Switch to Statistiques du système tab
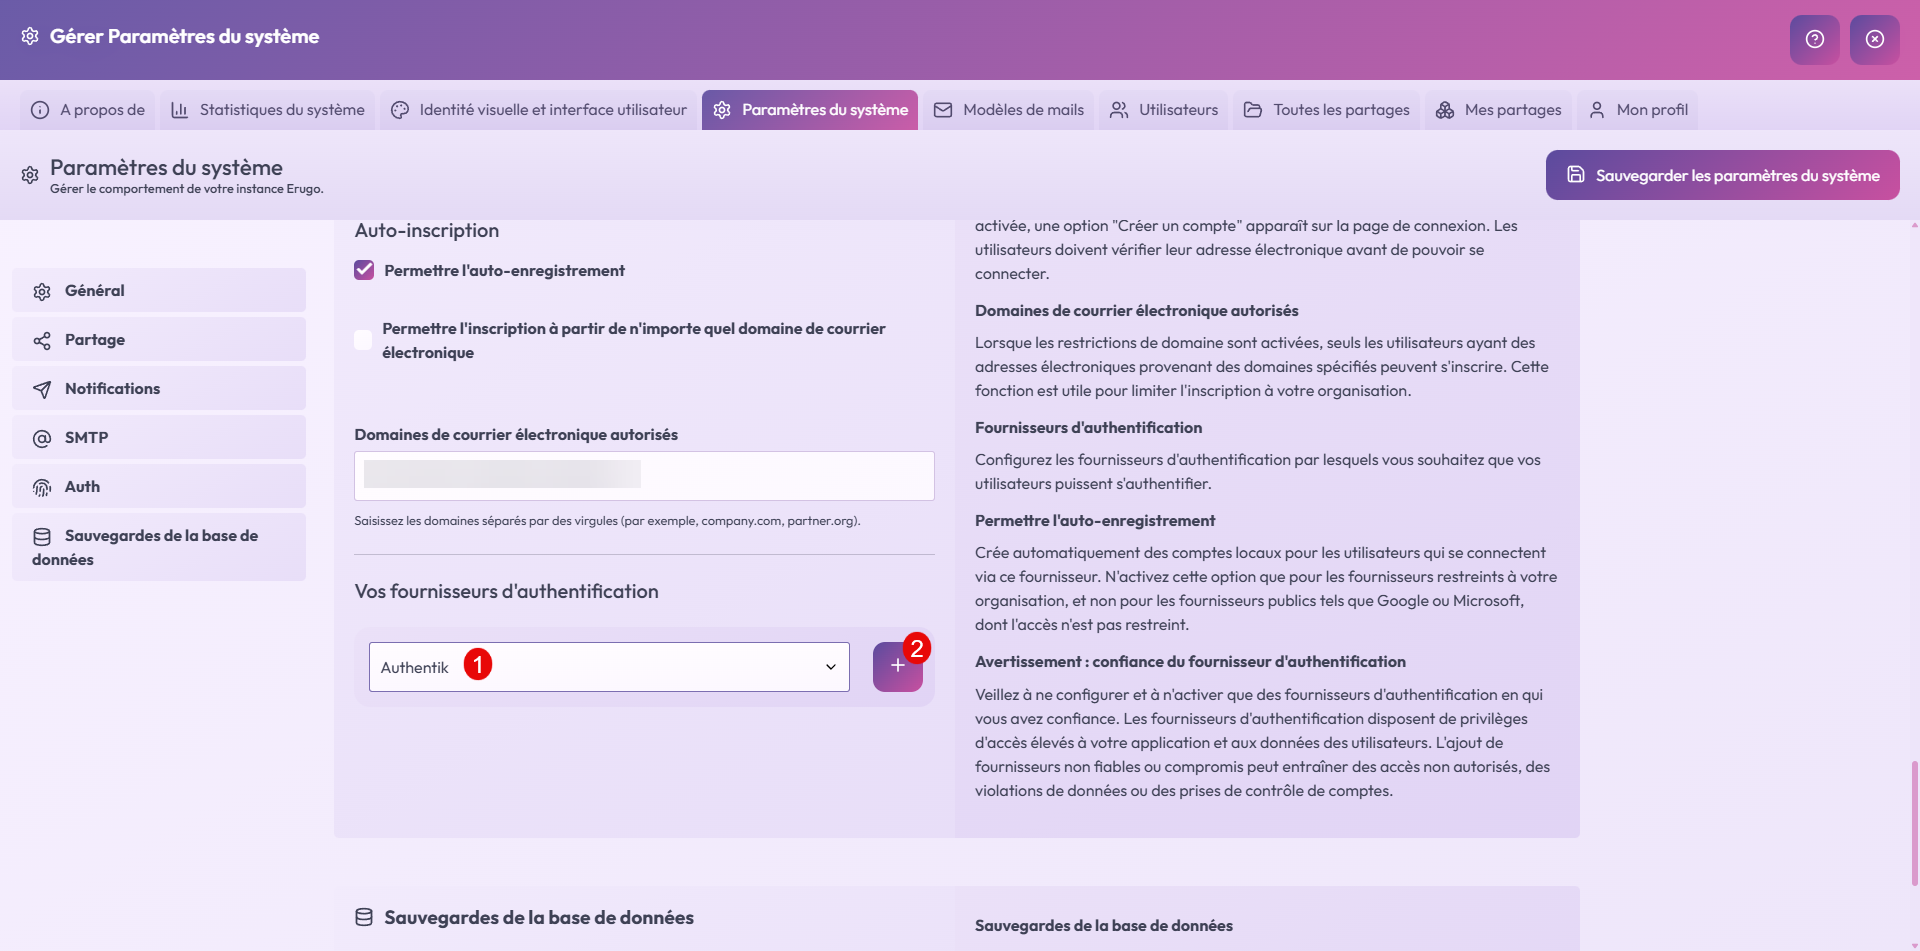The width and height of the screenshot is (1920, 951). click(x=268, y=110)
